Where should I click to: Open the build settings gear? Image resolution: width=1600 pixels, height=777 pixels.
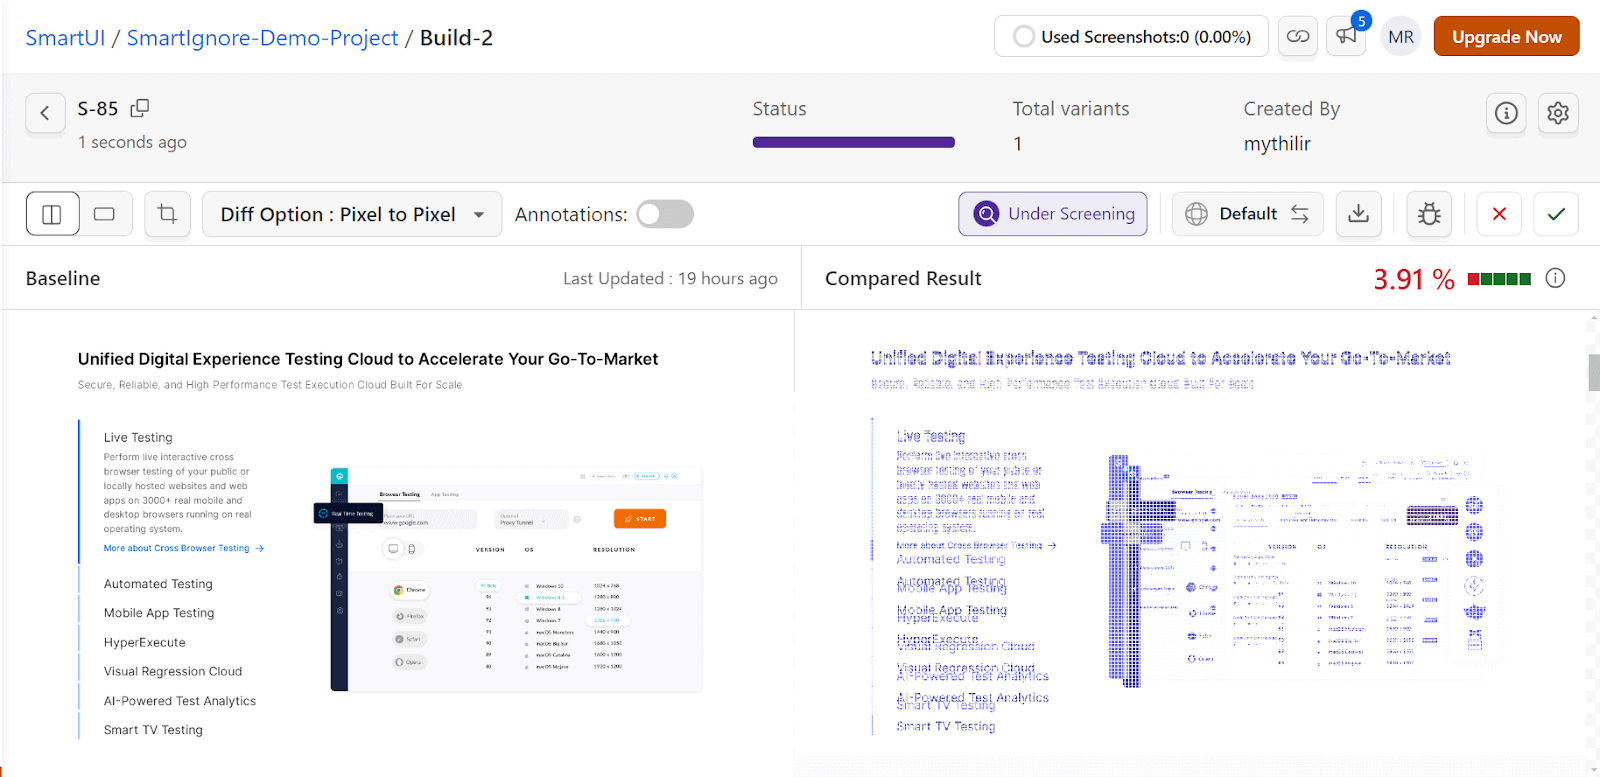point(1558,113)
